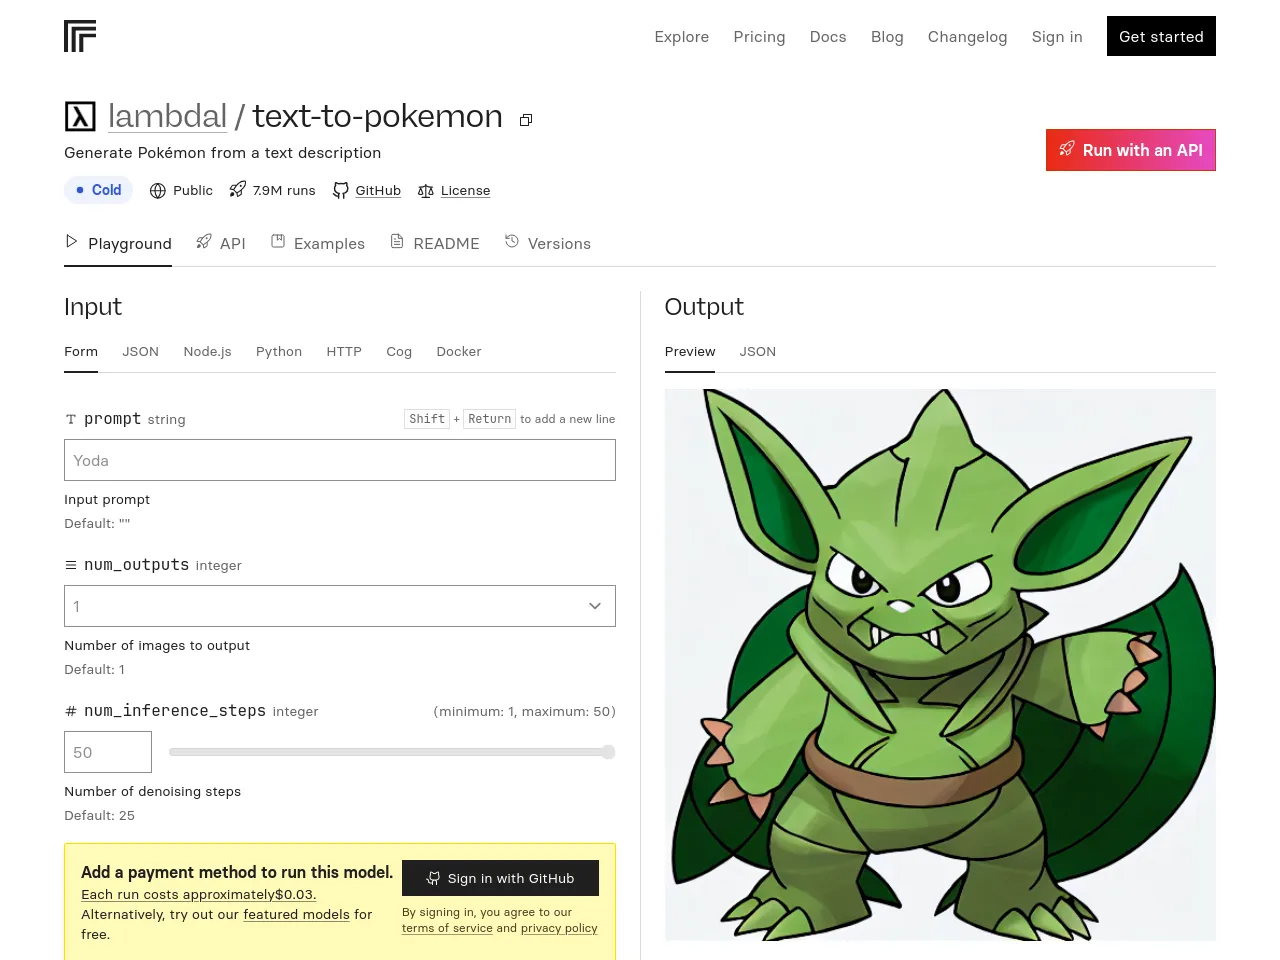Click the prompt text input field
The height and width of the screenshot is (960, 1280).
coord(340,460)
